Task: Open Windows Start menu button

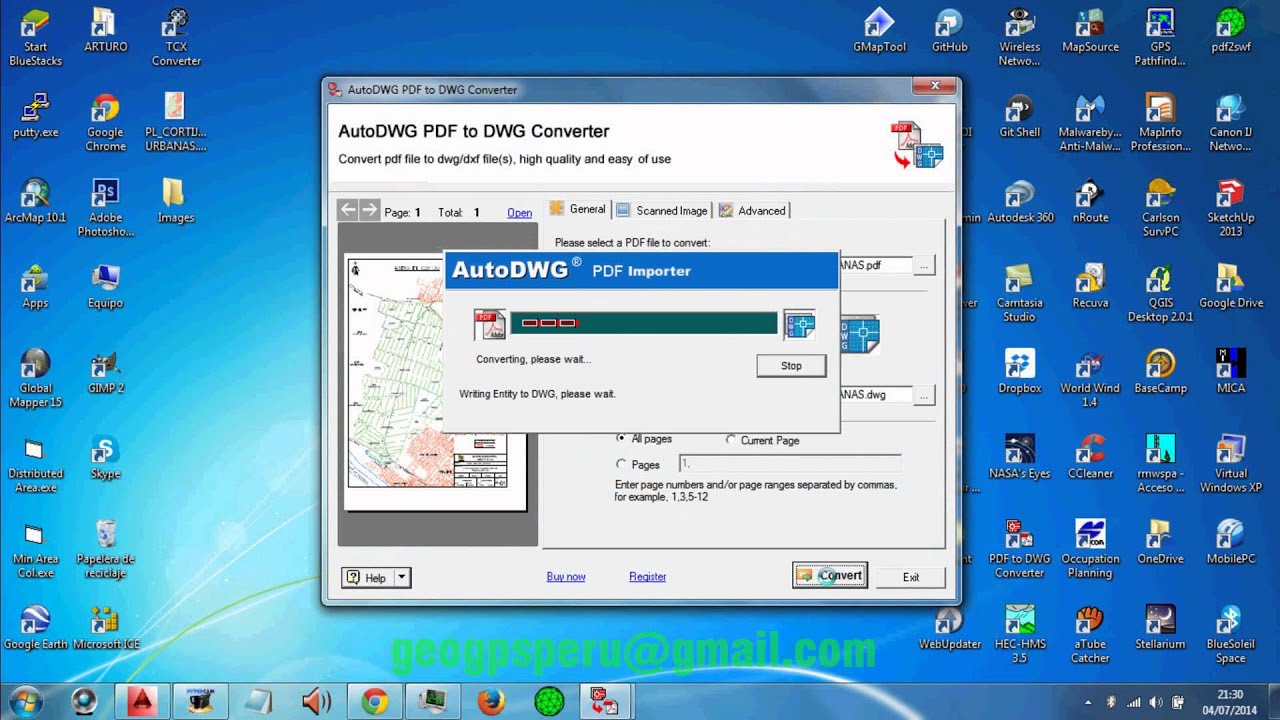Action: [x=26, y=701]
